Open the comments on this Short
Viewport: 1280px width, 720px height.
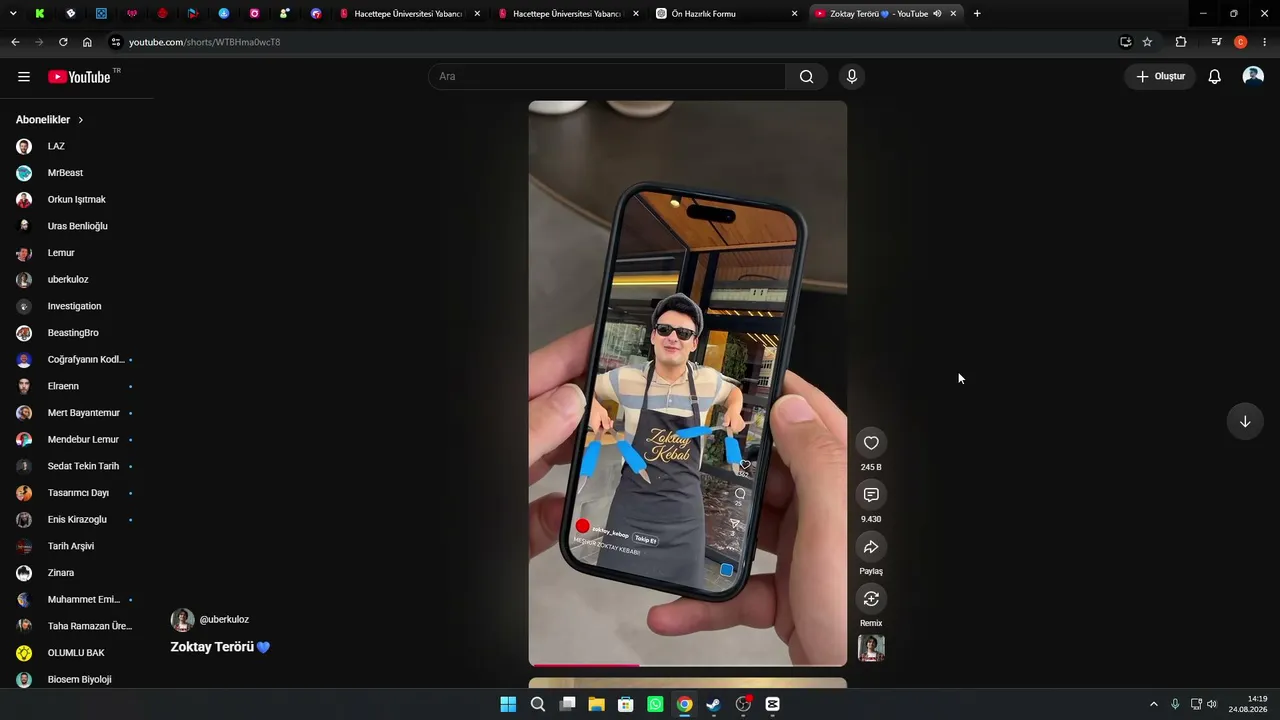click(871, 495)
